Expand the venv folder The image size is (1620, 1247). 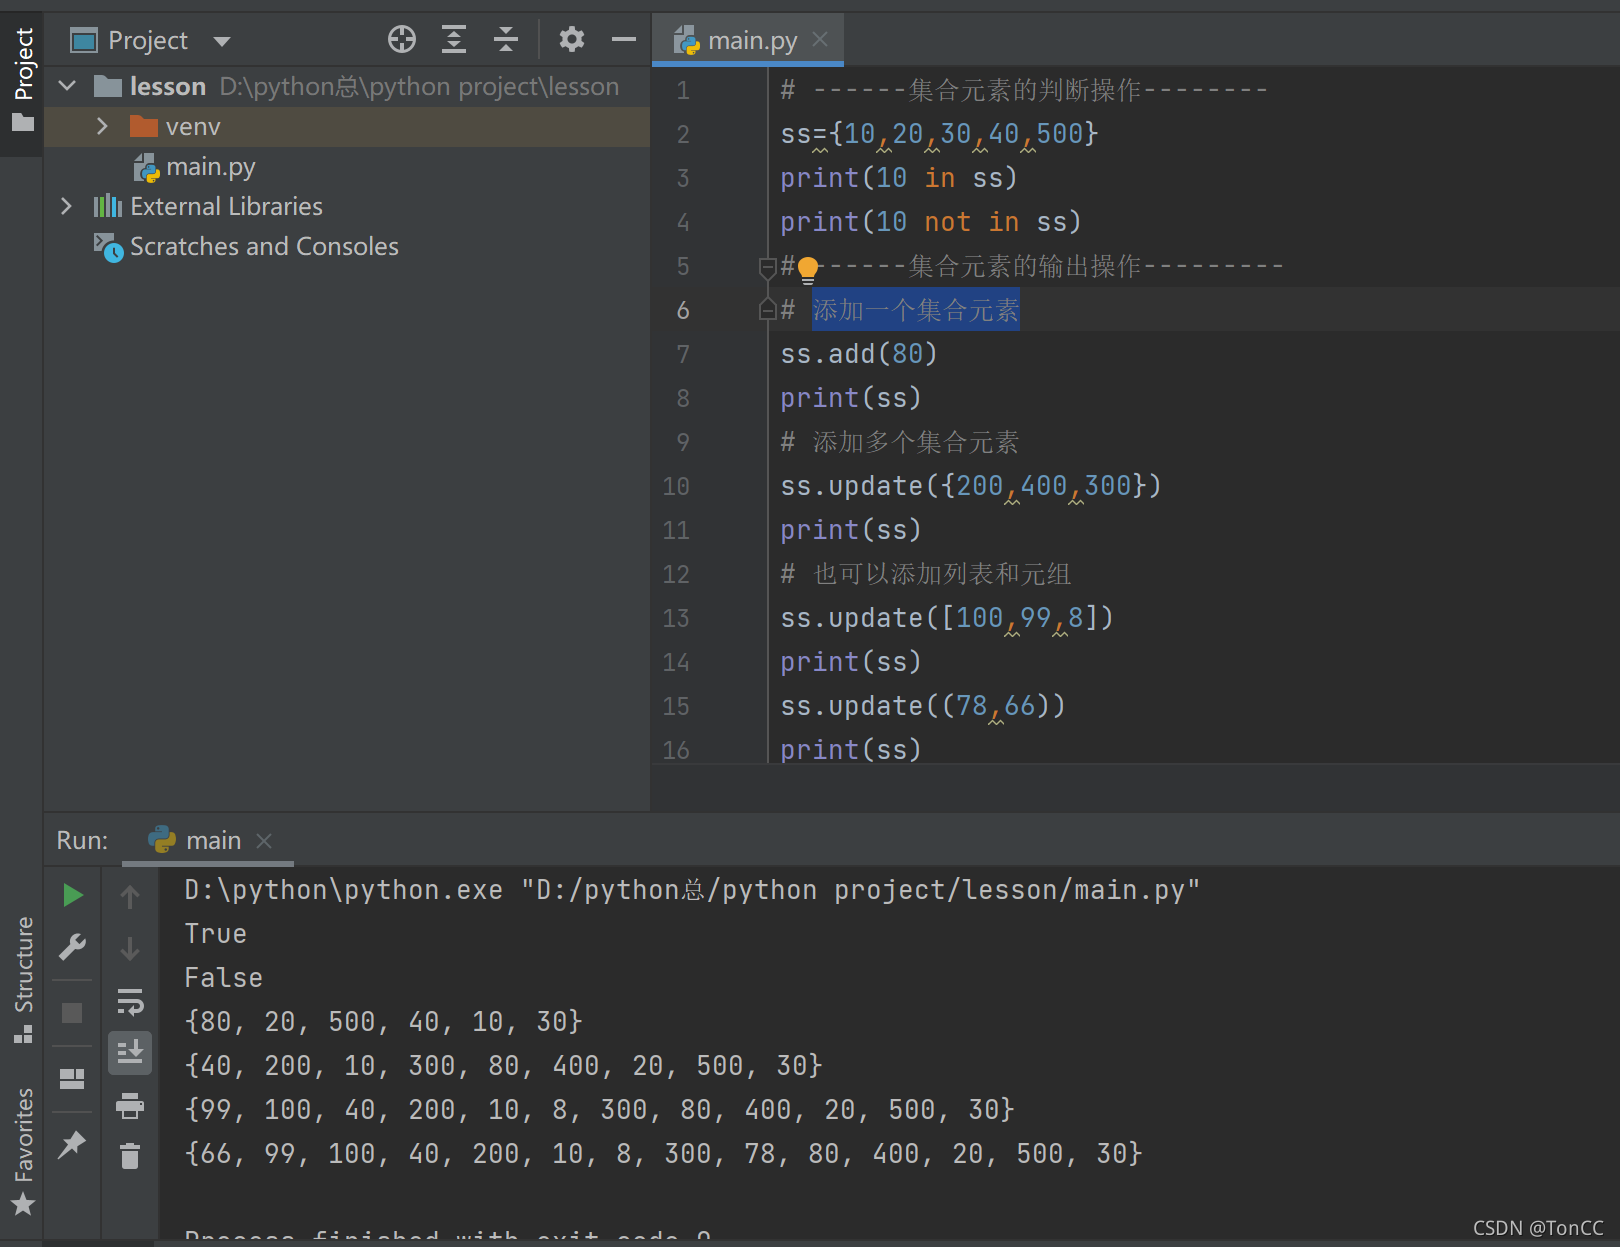(x=102, y=126)
